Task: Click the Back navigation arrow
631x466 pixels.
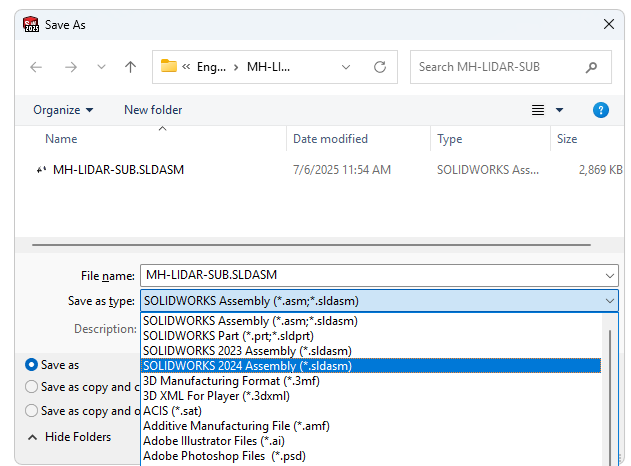Action: point(36,67)
